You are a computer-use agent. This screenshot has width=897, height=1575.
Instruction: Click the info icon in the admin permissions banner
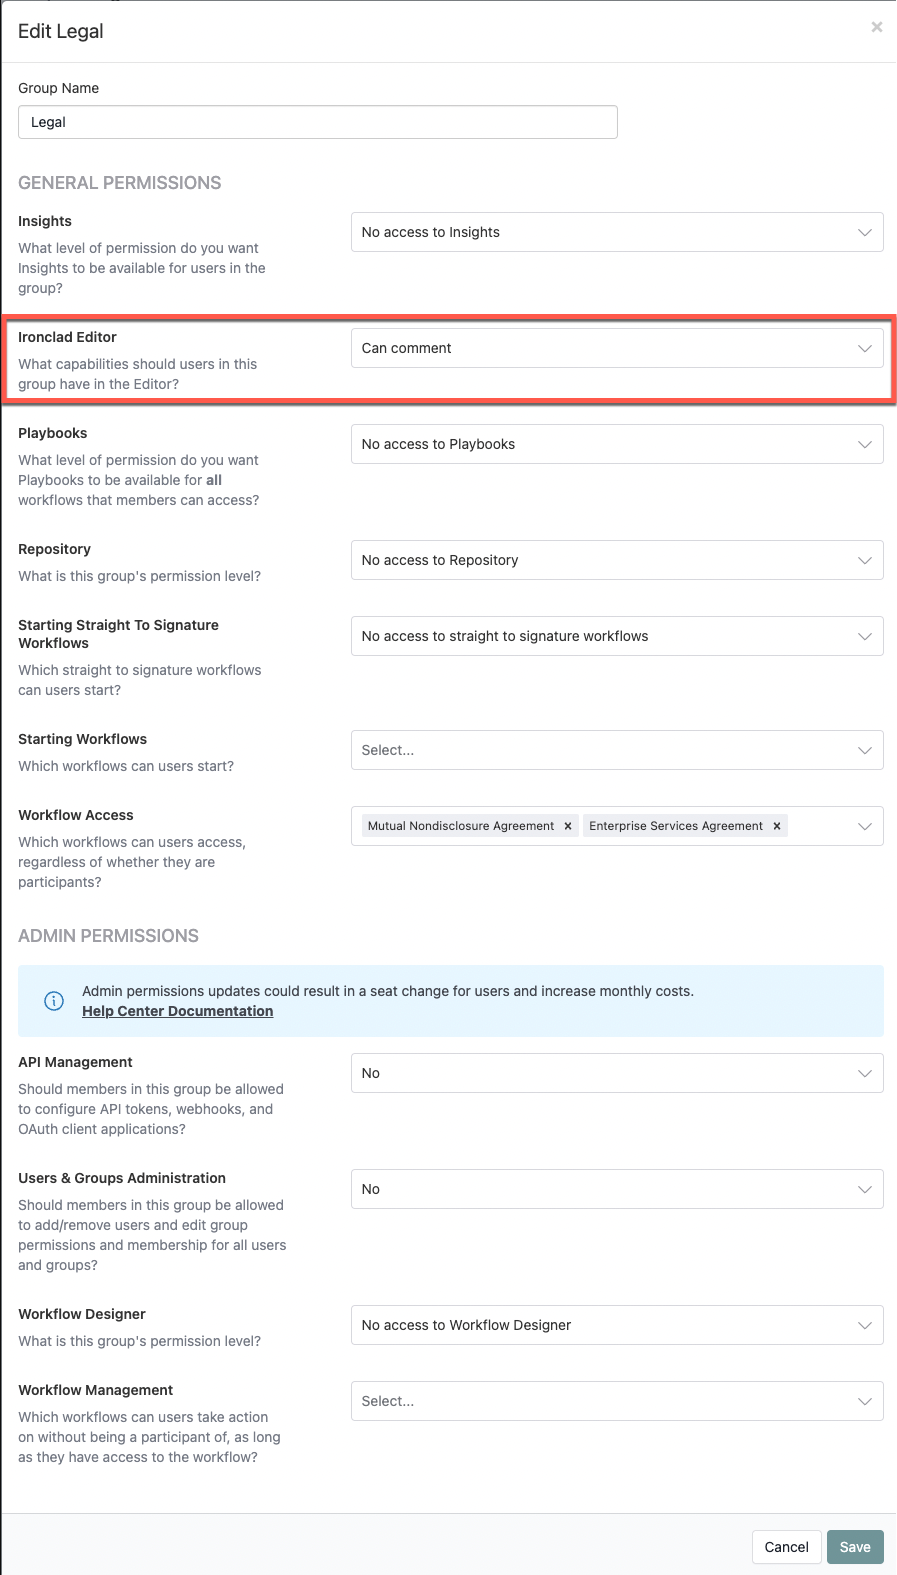53,1000
